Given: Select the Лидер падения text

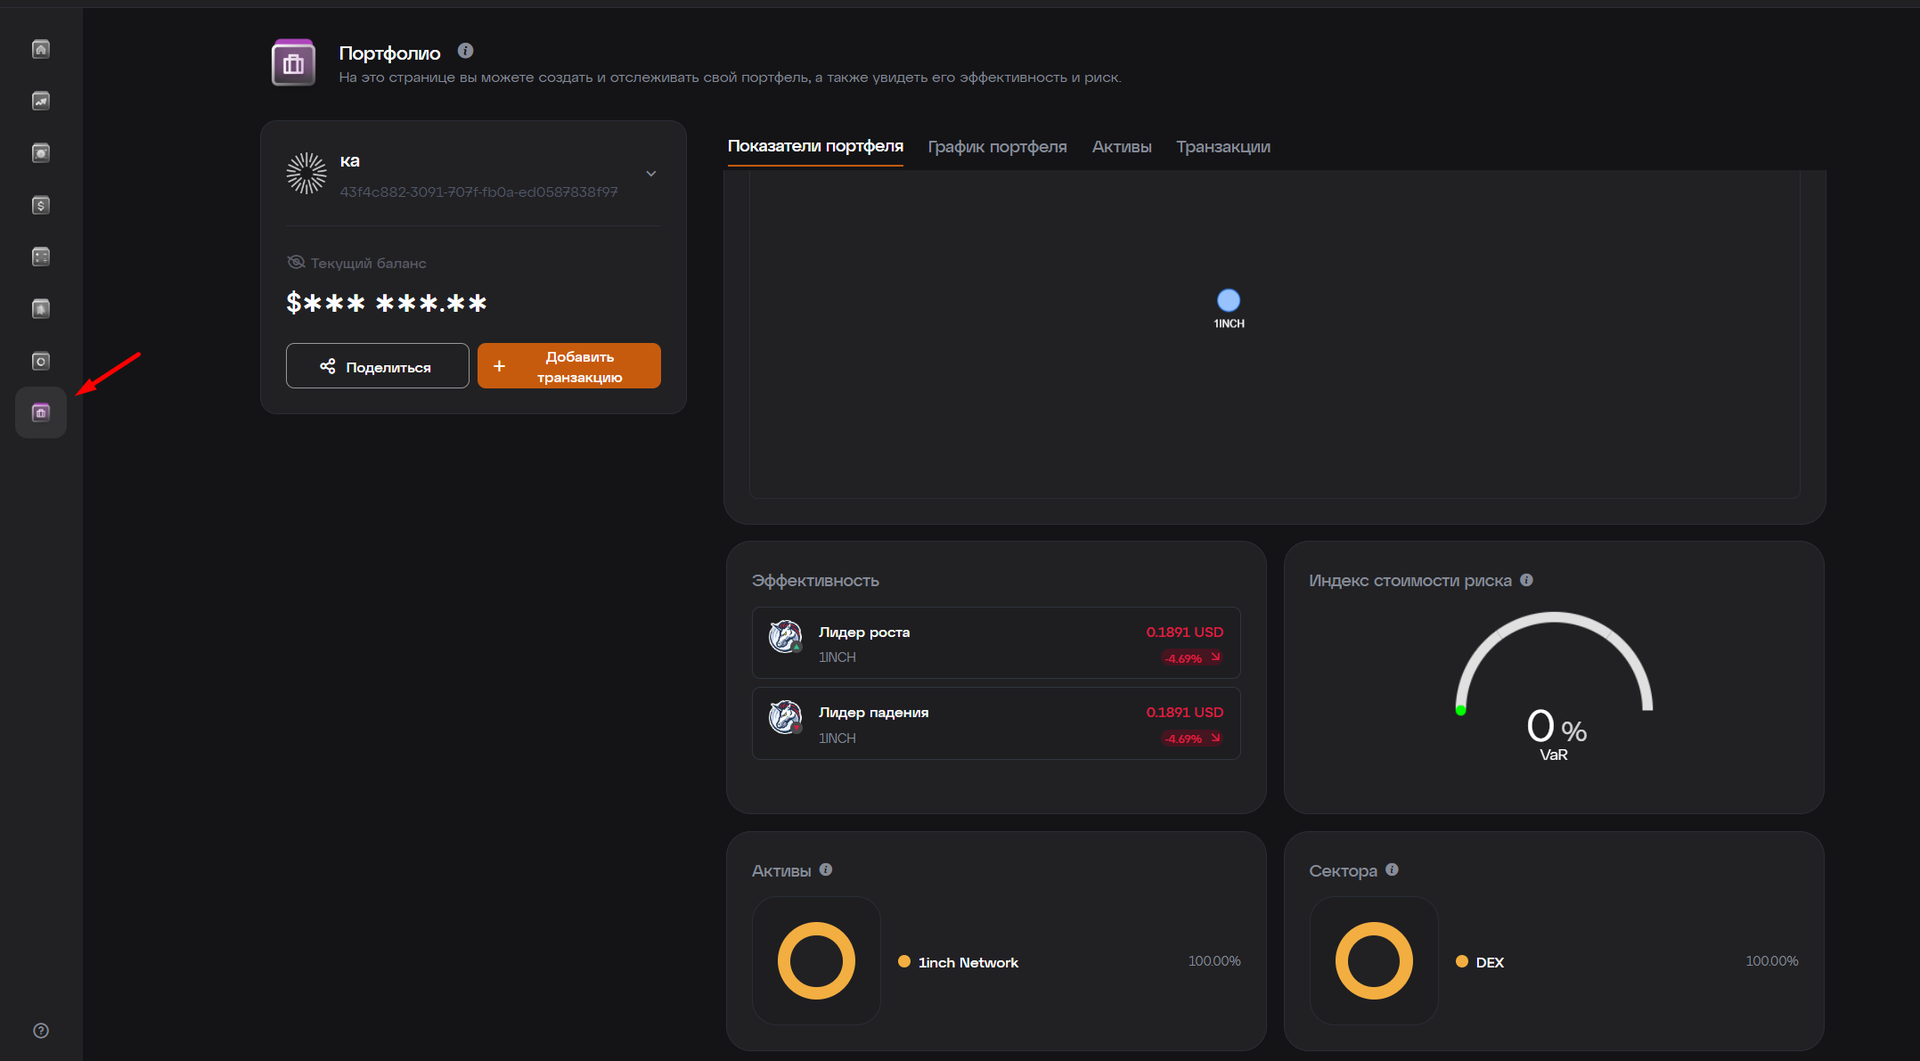Looking at the screenshot, I should 874,712.
